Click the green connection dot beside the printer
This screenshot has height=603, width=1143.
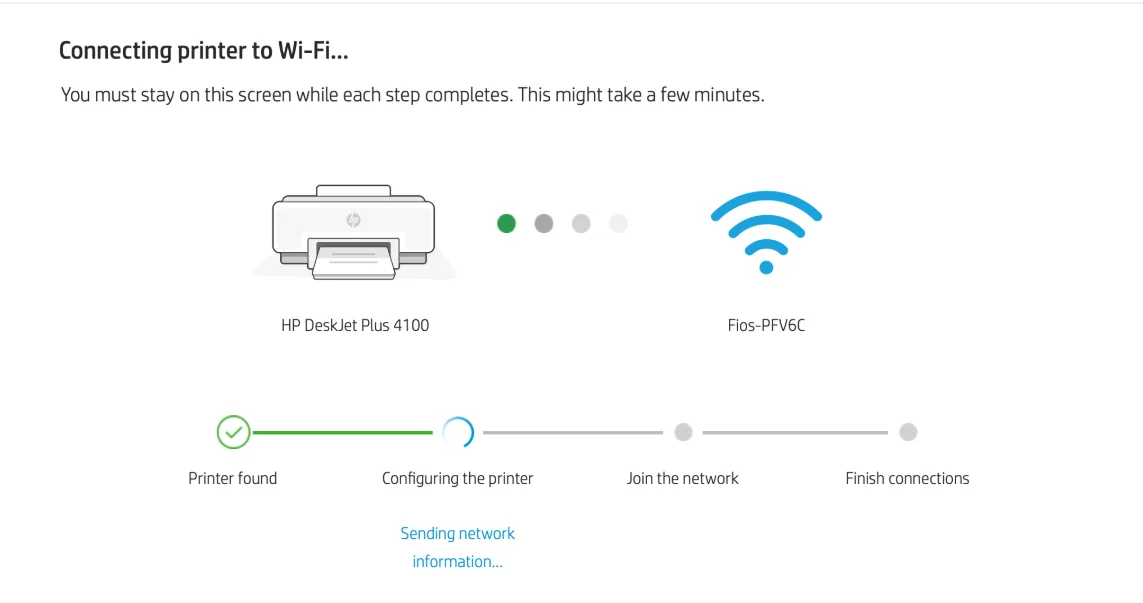click(507, 224)
